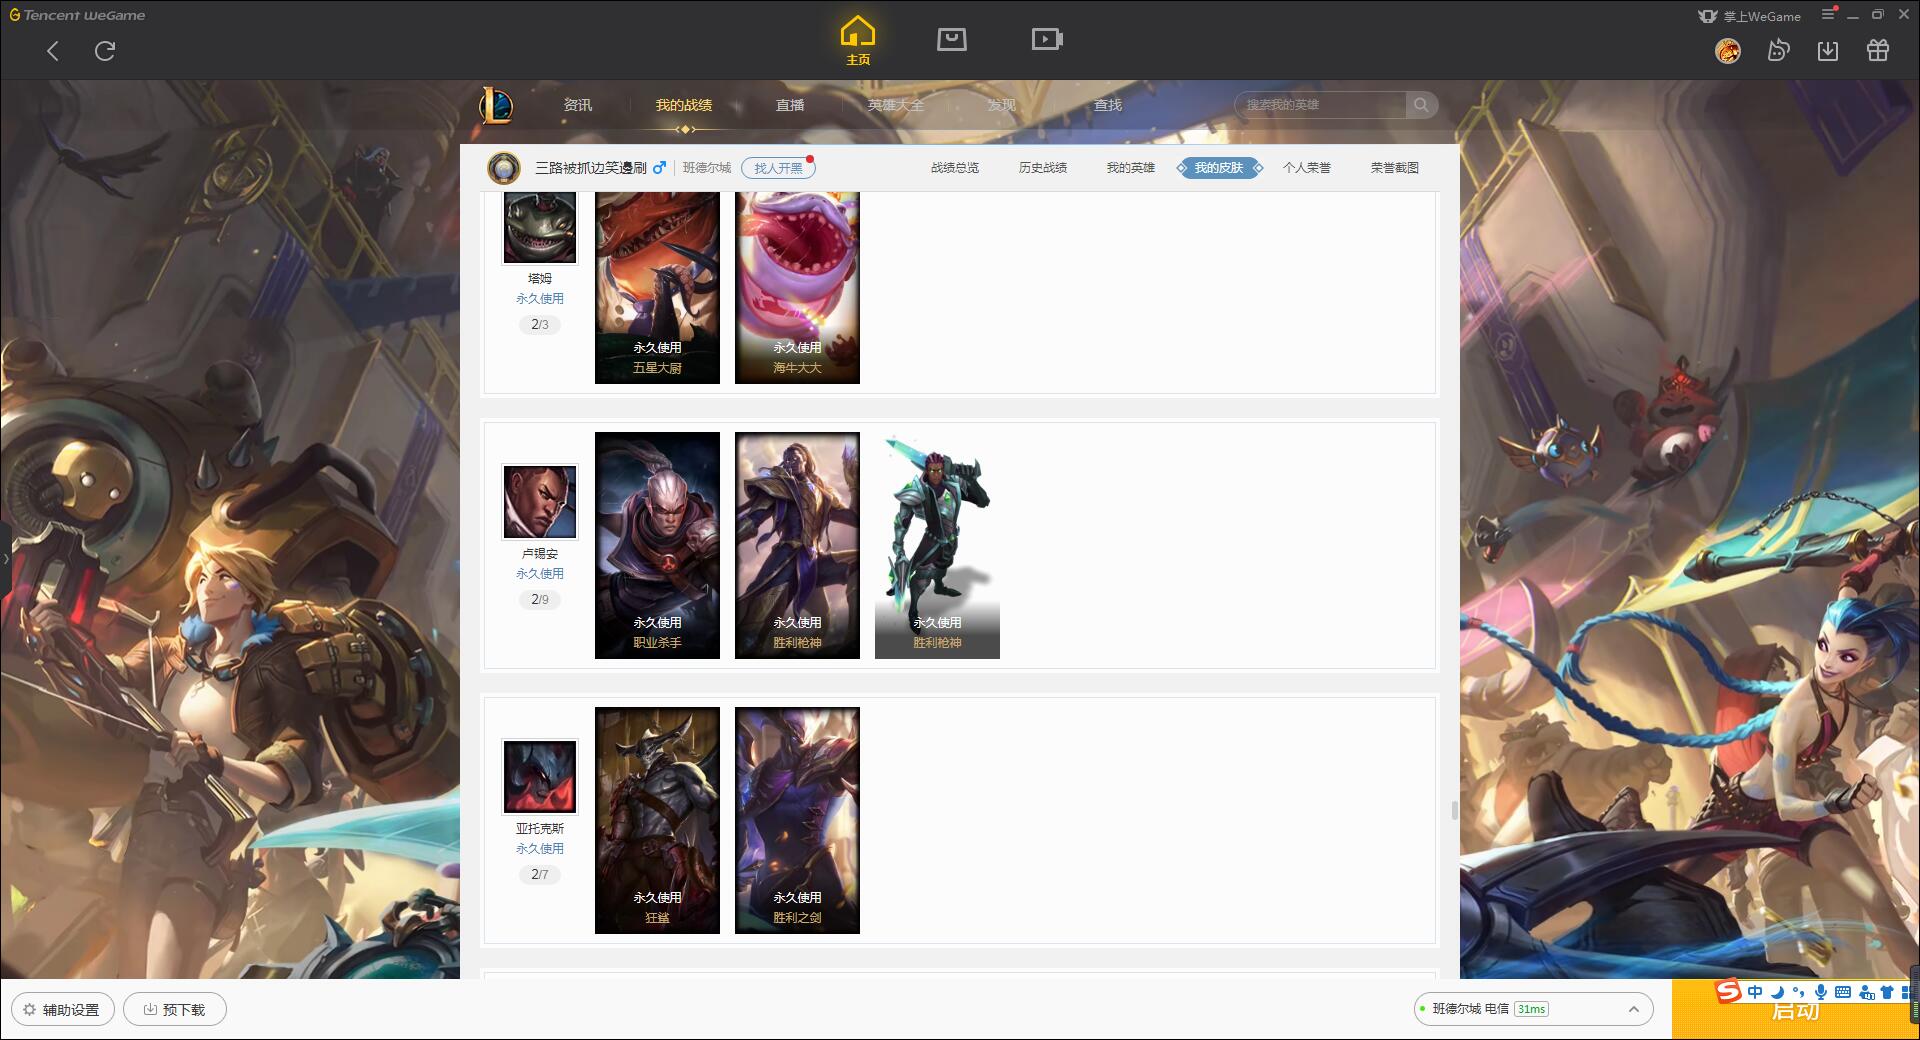Screen dimensions: 1920x1040
Task: Click the 塔姆 champion portrait
Action: pos(540,228)
